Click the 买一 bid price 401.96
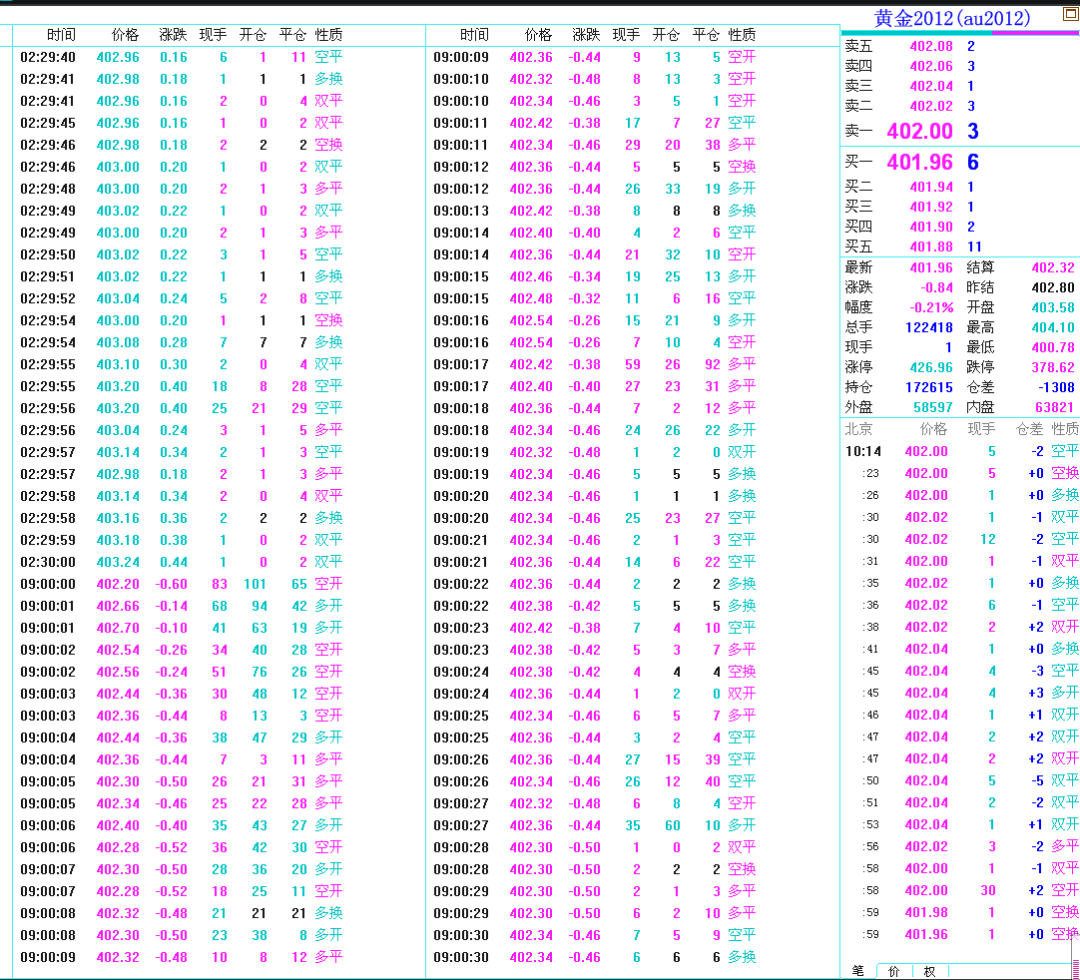 (919, 162)
